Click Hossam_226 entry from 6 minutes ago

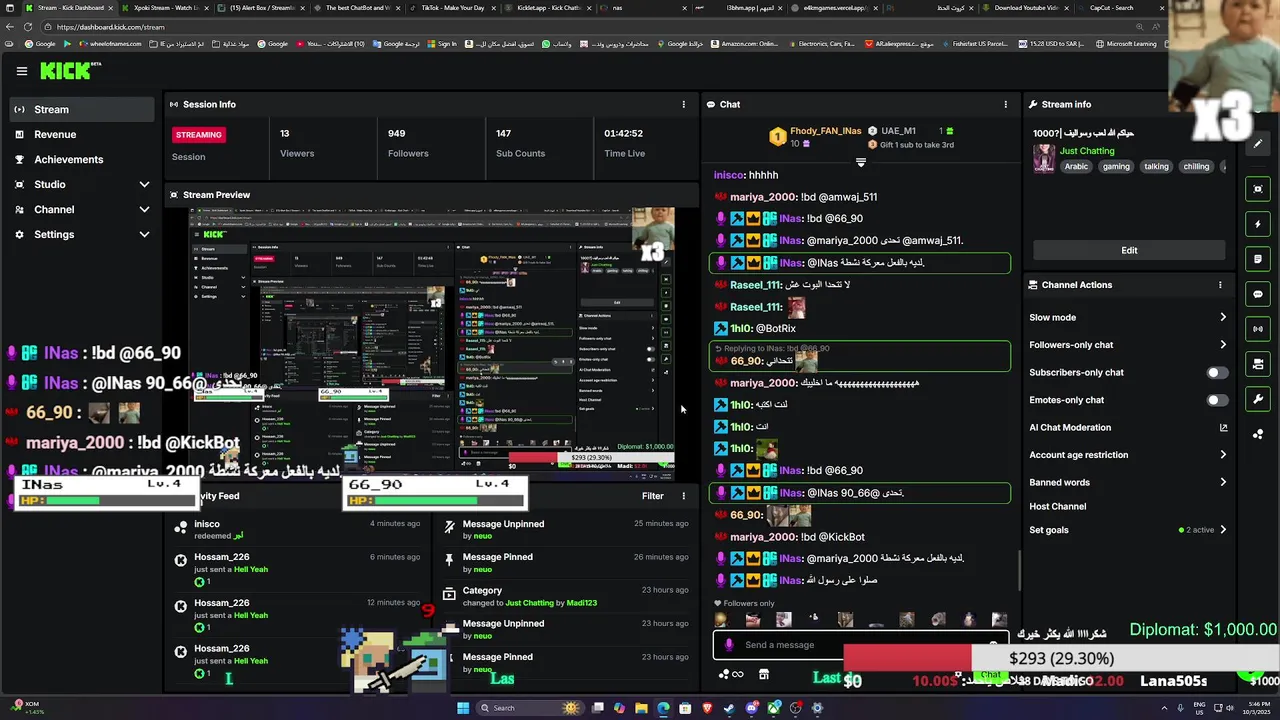pyautogui.click(x=296, y=569)
